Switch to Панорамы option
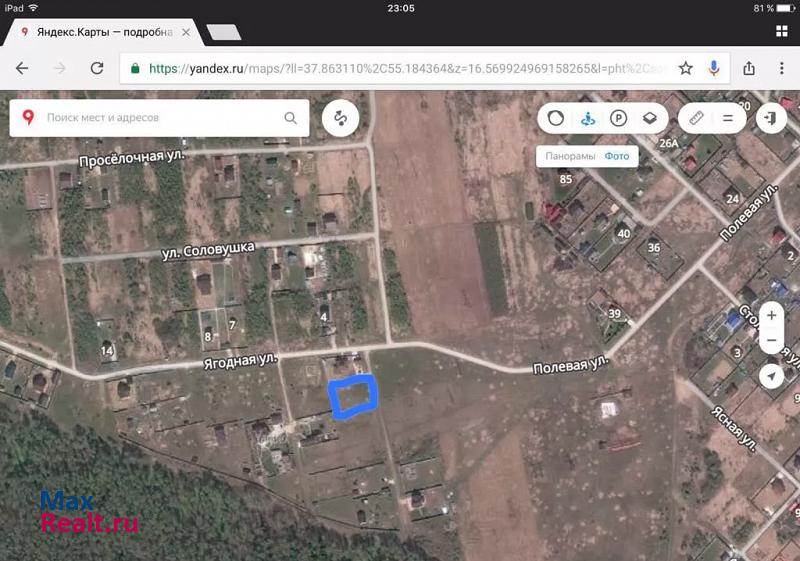800x561 pixels. pos(570,156)
